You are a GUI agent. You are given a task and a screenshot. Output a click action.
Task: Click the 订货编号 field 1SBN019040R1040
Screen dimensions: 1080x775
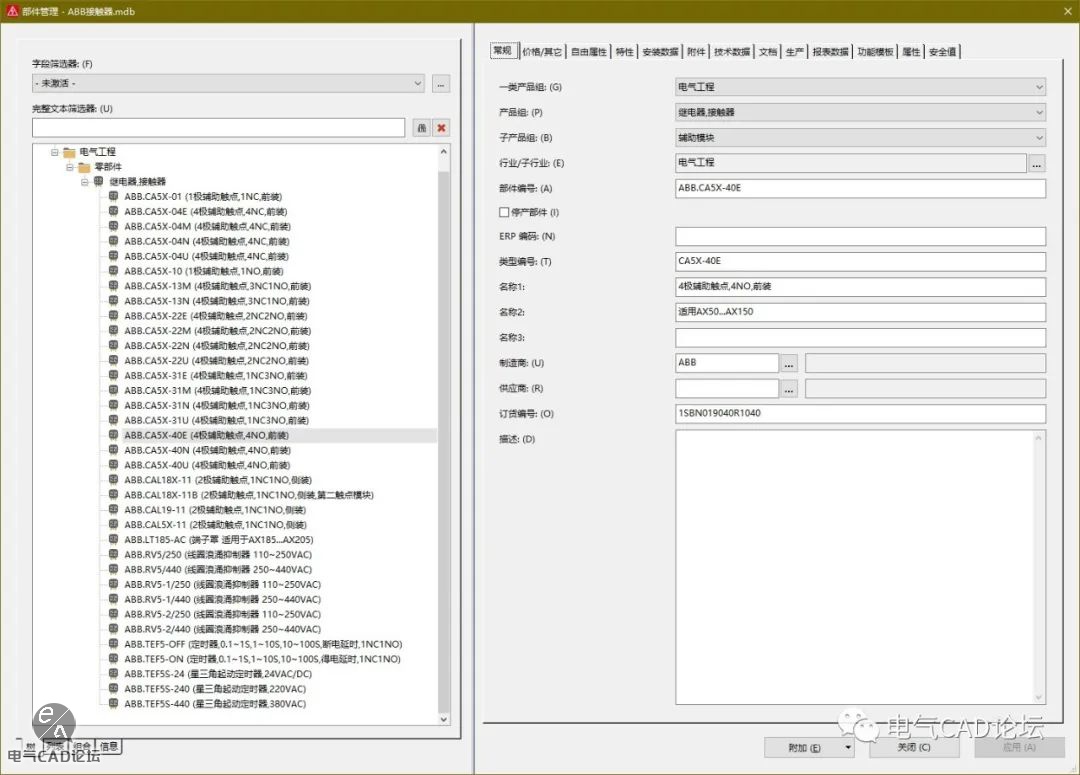[x=860, y=413]
